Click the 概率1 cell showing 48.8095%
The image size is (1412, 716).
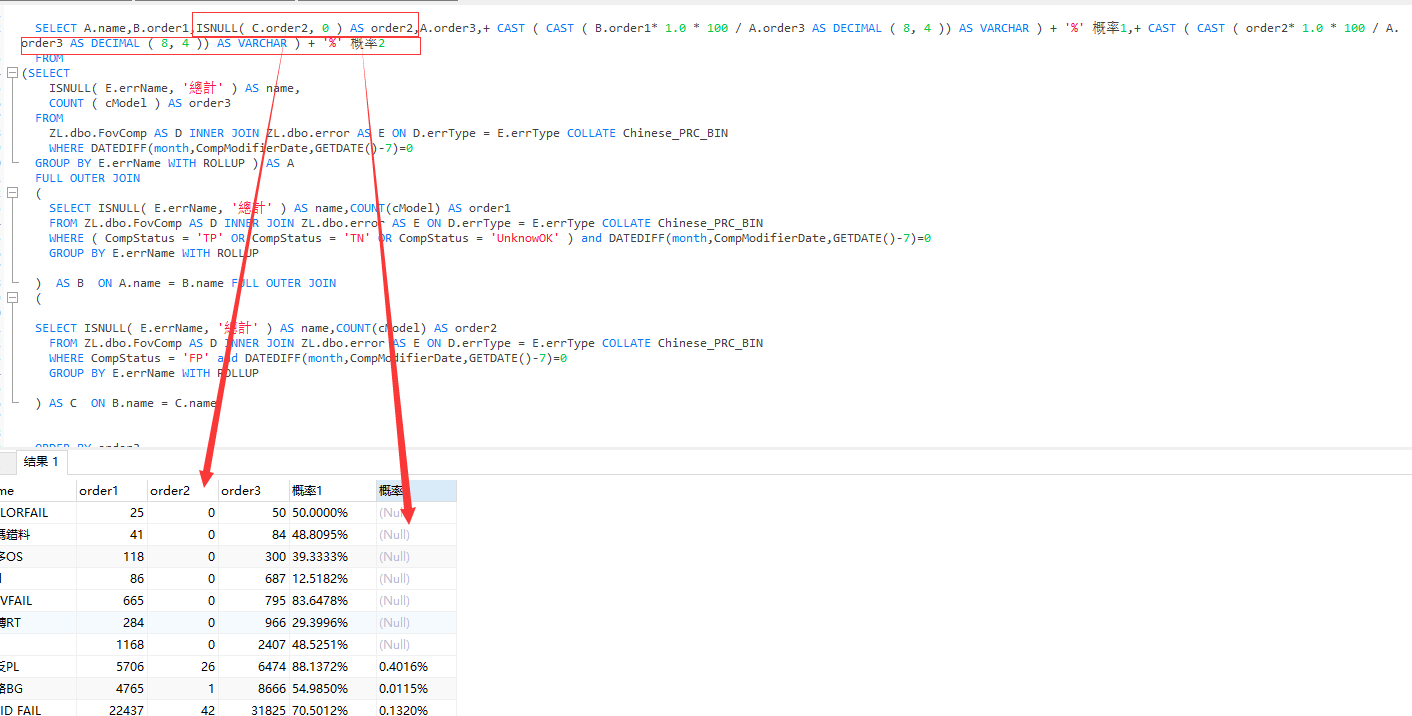click(x=333, y=534)
